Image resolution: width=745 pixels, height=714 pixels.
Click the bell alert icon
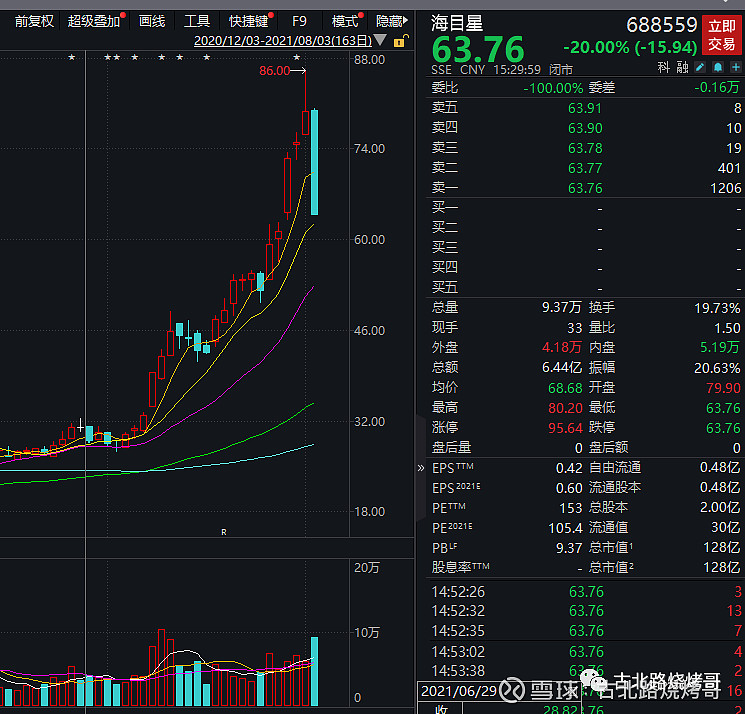(718, 67)
